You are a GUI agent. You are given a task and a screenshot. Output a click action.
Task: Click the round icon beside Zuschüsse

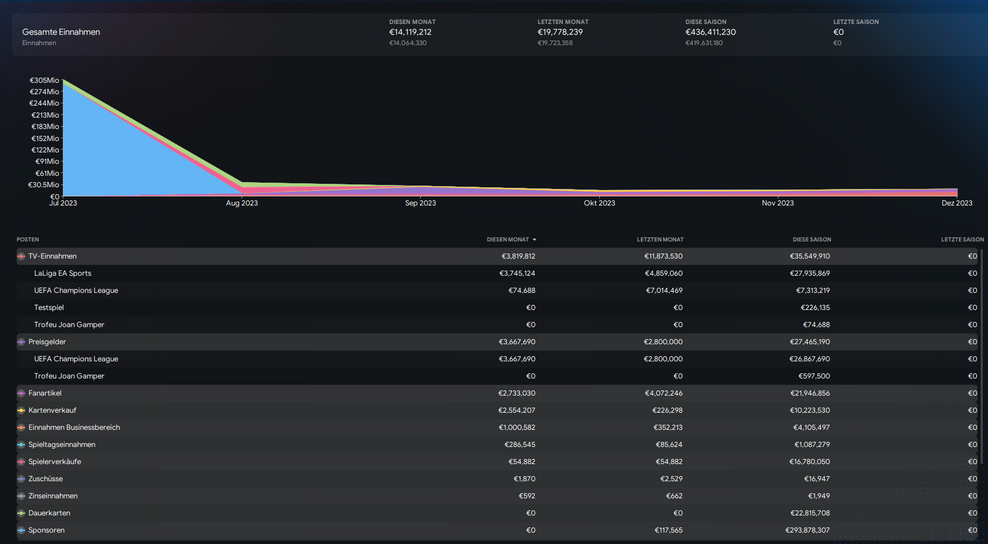(21, 479)
